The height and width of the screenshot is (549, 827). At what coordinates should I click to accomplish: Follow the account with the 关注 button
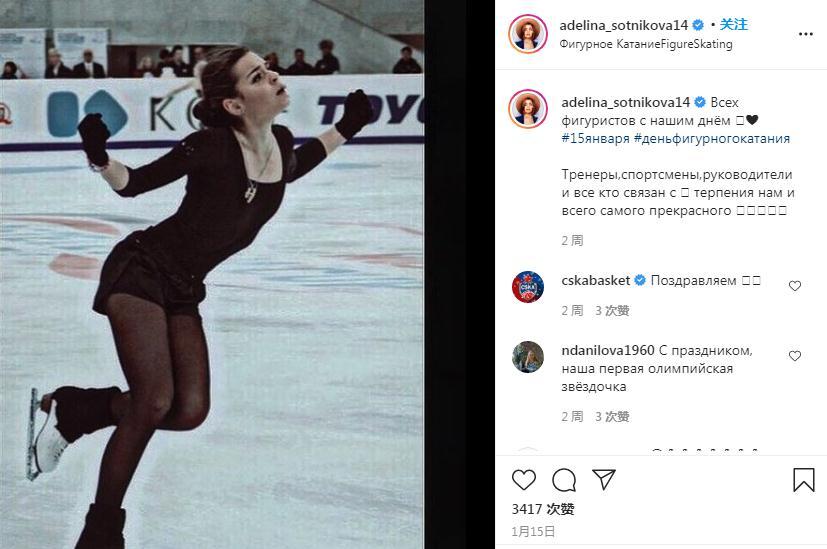pos(734,24)
